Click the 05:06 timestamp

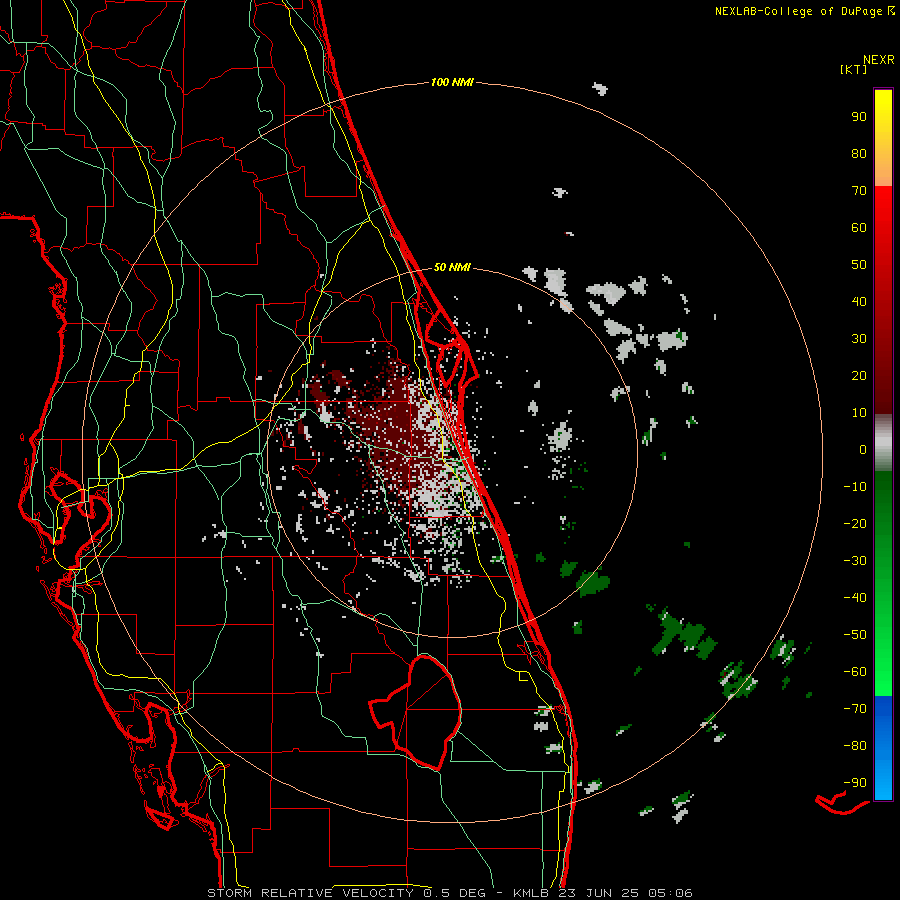coord(671,893)
